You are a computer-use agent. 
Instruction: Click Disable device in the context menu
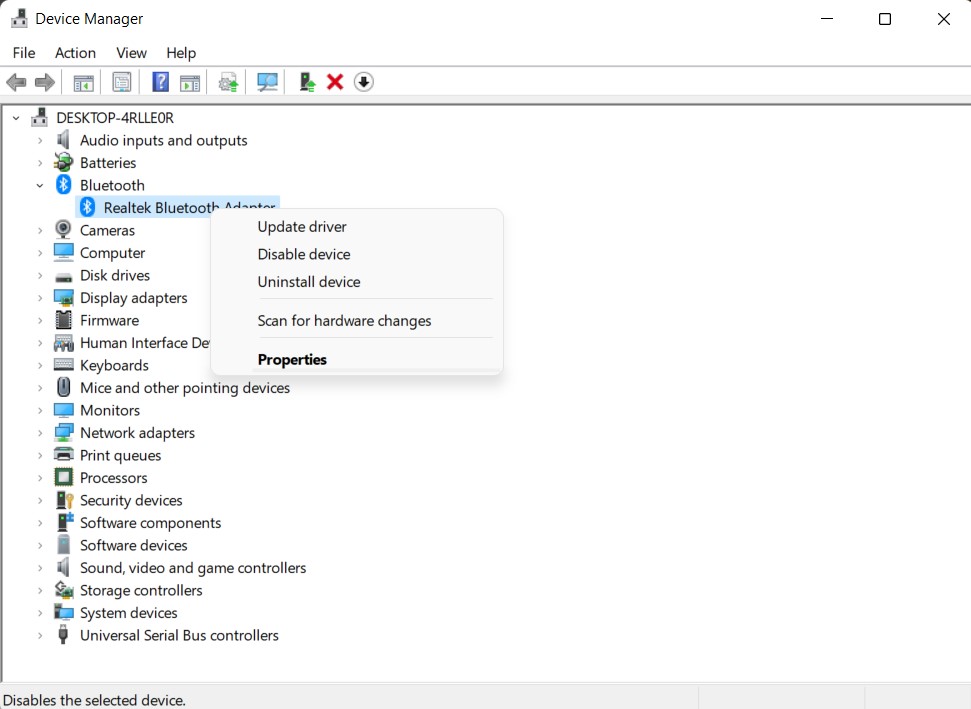pyautogui.click(x=303, y=254)
